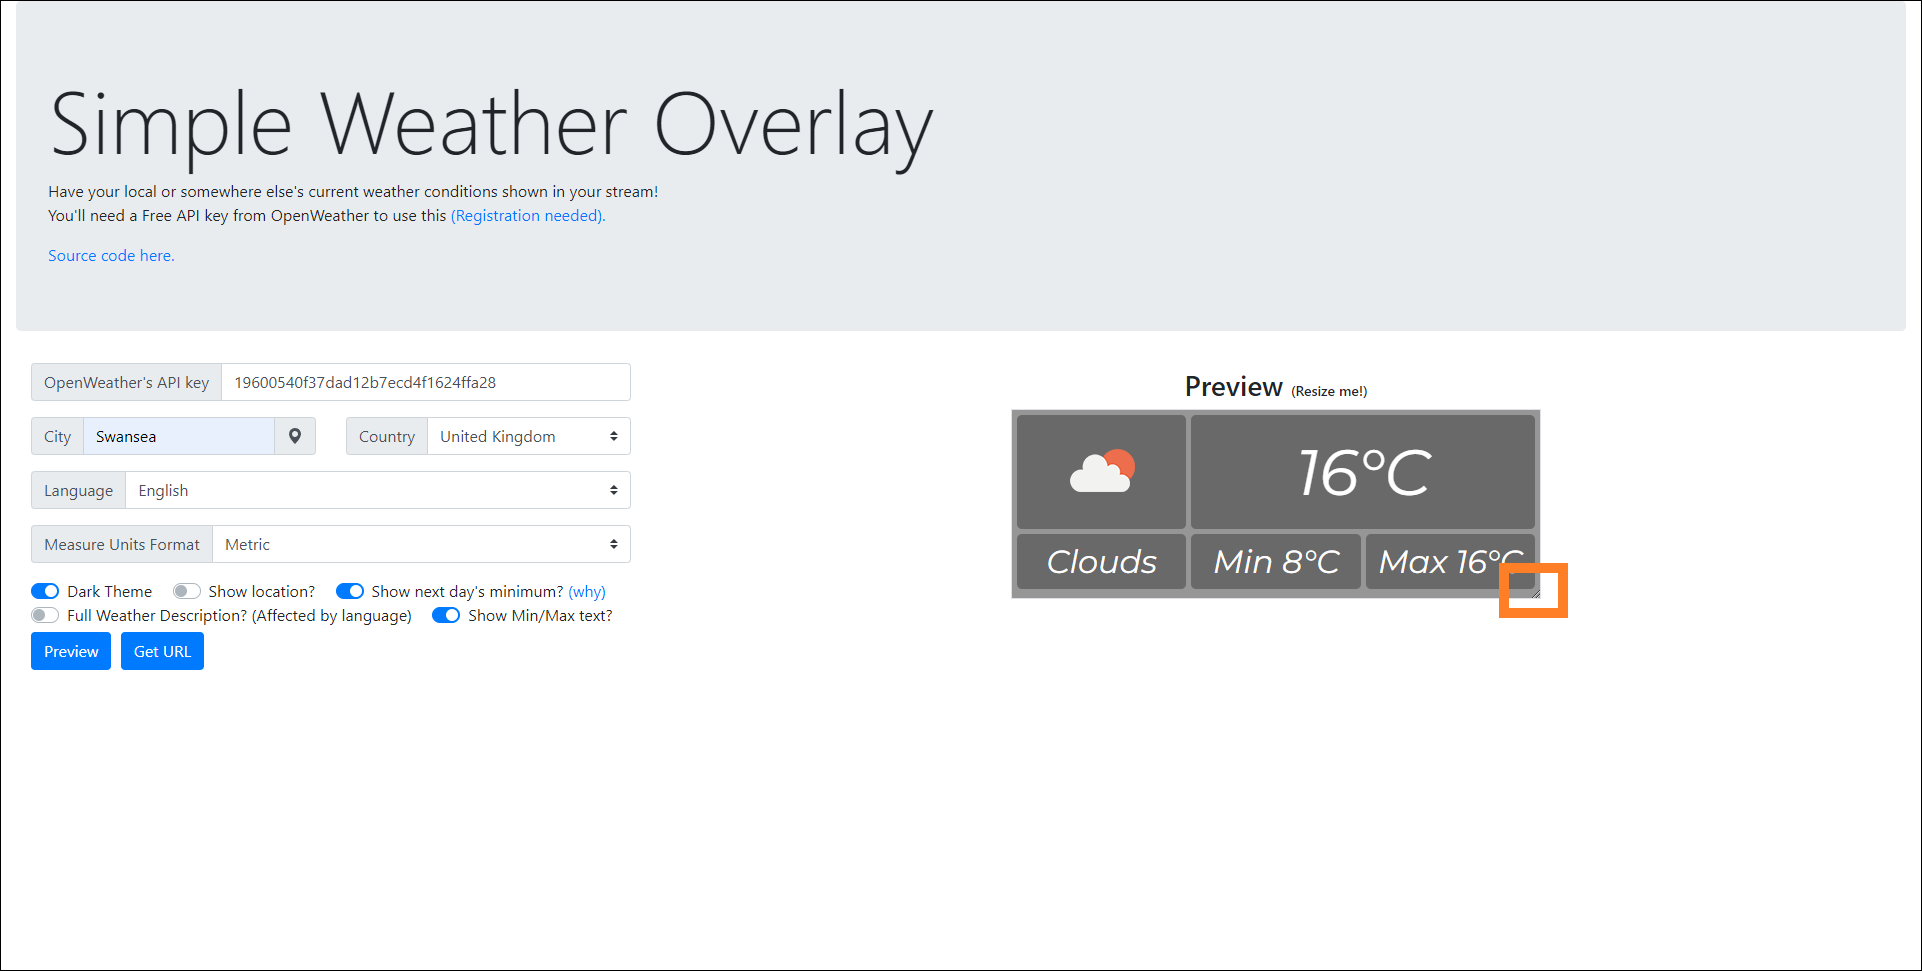Open the Country dropdown
This screenshot has width=1922, height=971.
tap(528, 436)
